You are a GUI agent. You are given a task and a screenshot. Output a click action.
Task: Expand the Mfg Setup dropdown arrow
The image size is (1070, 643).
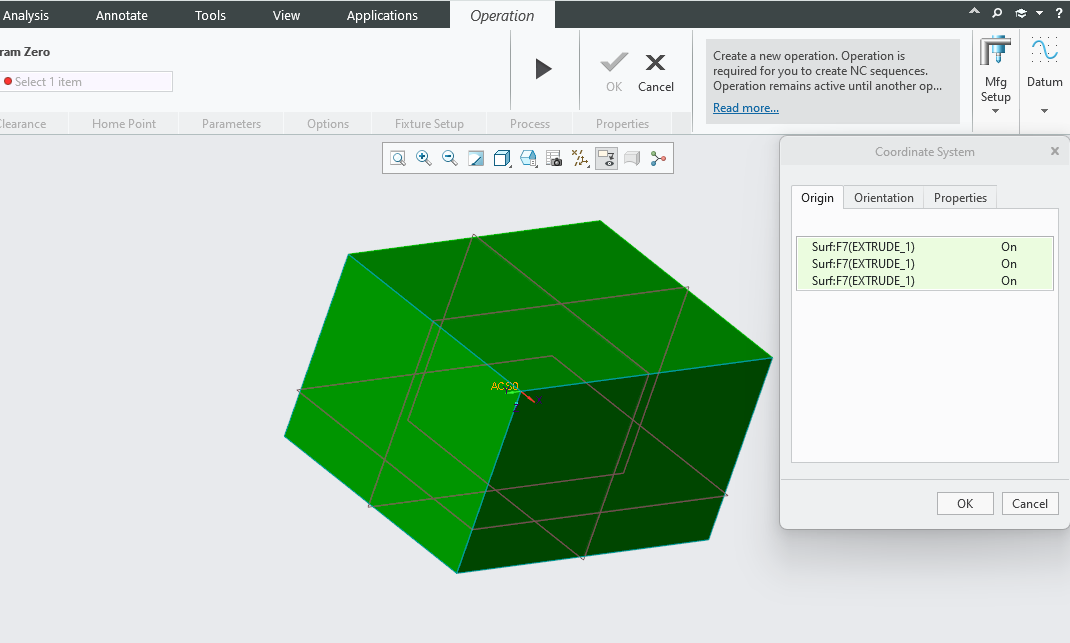[x=995, y=111]
